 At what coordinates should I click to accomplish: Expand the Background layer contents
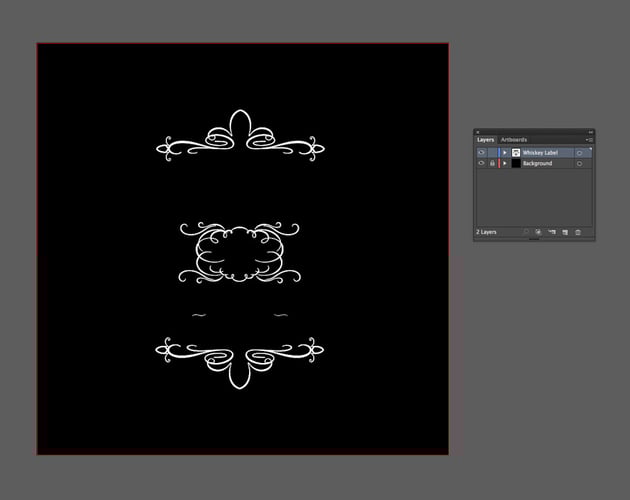505,163
